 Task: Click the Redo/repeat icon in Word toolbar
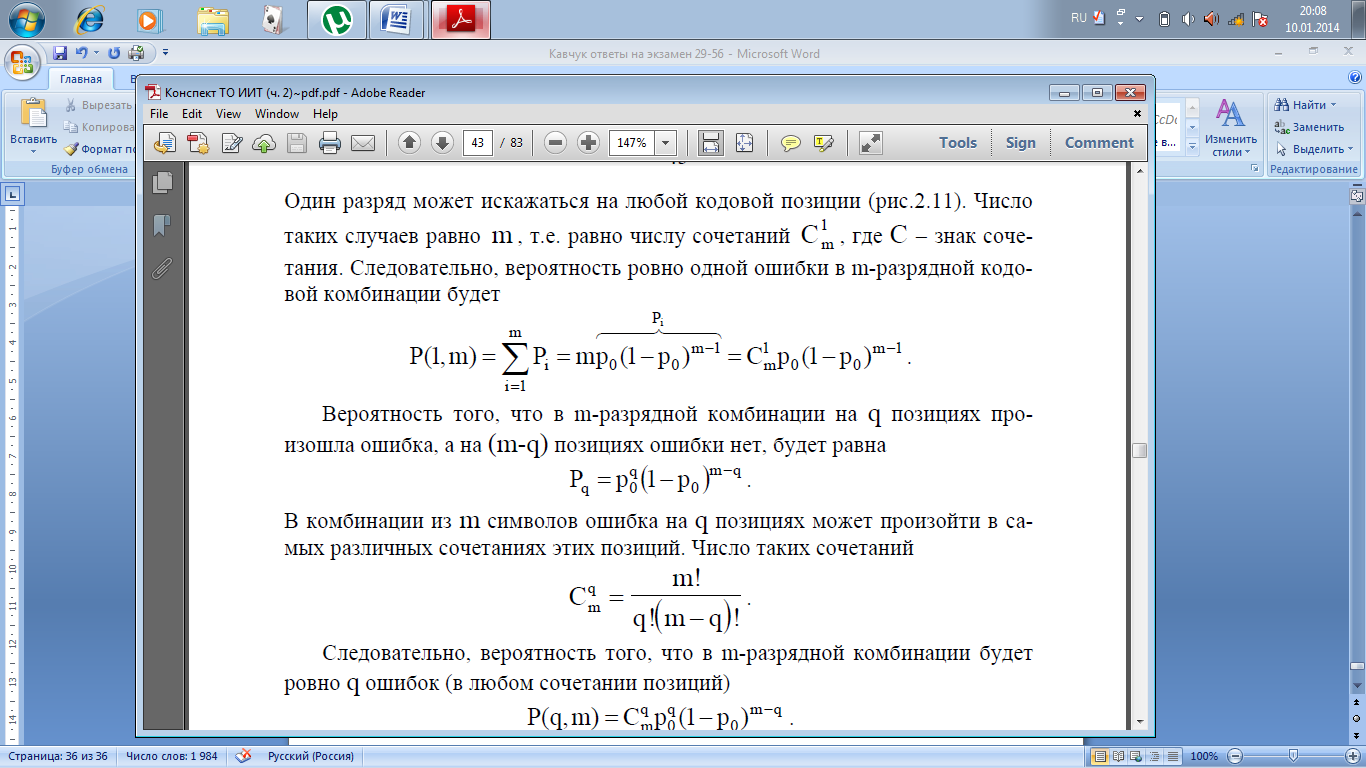pyautogui.click(x=114, y=53)
